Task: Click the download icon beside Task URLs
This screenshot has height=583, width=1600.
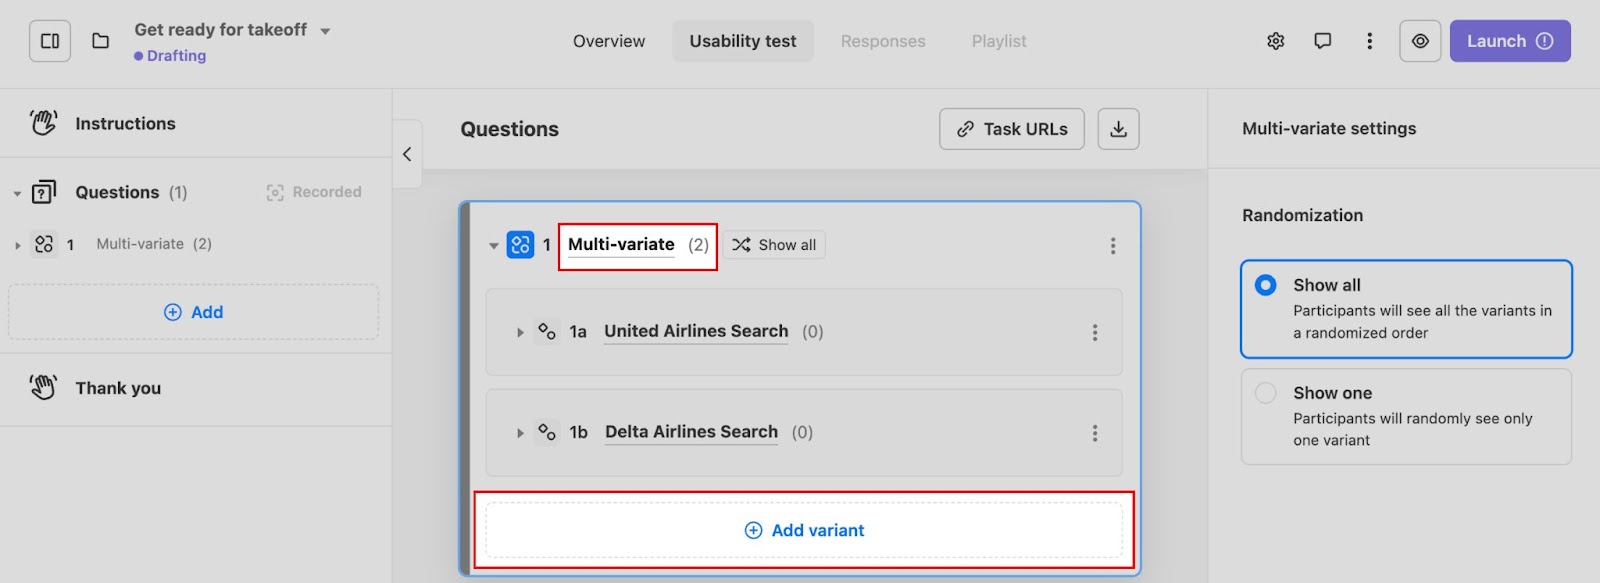Action: pos(1118,129)
